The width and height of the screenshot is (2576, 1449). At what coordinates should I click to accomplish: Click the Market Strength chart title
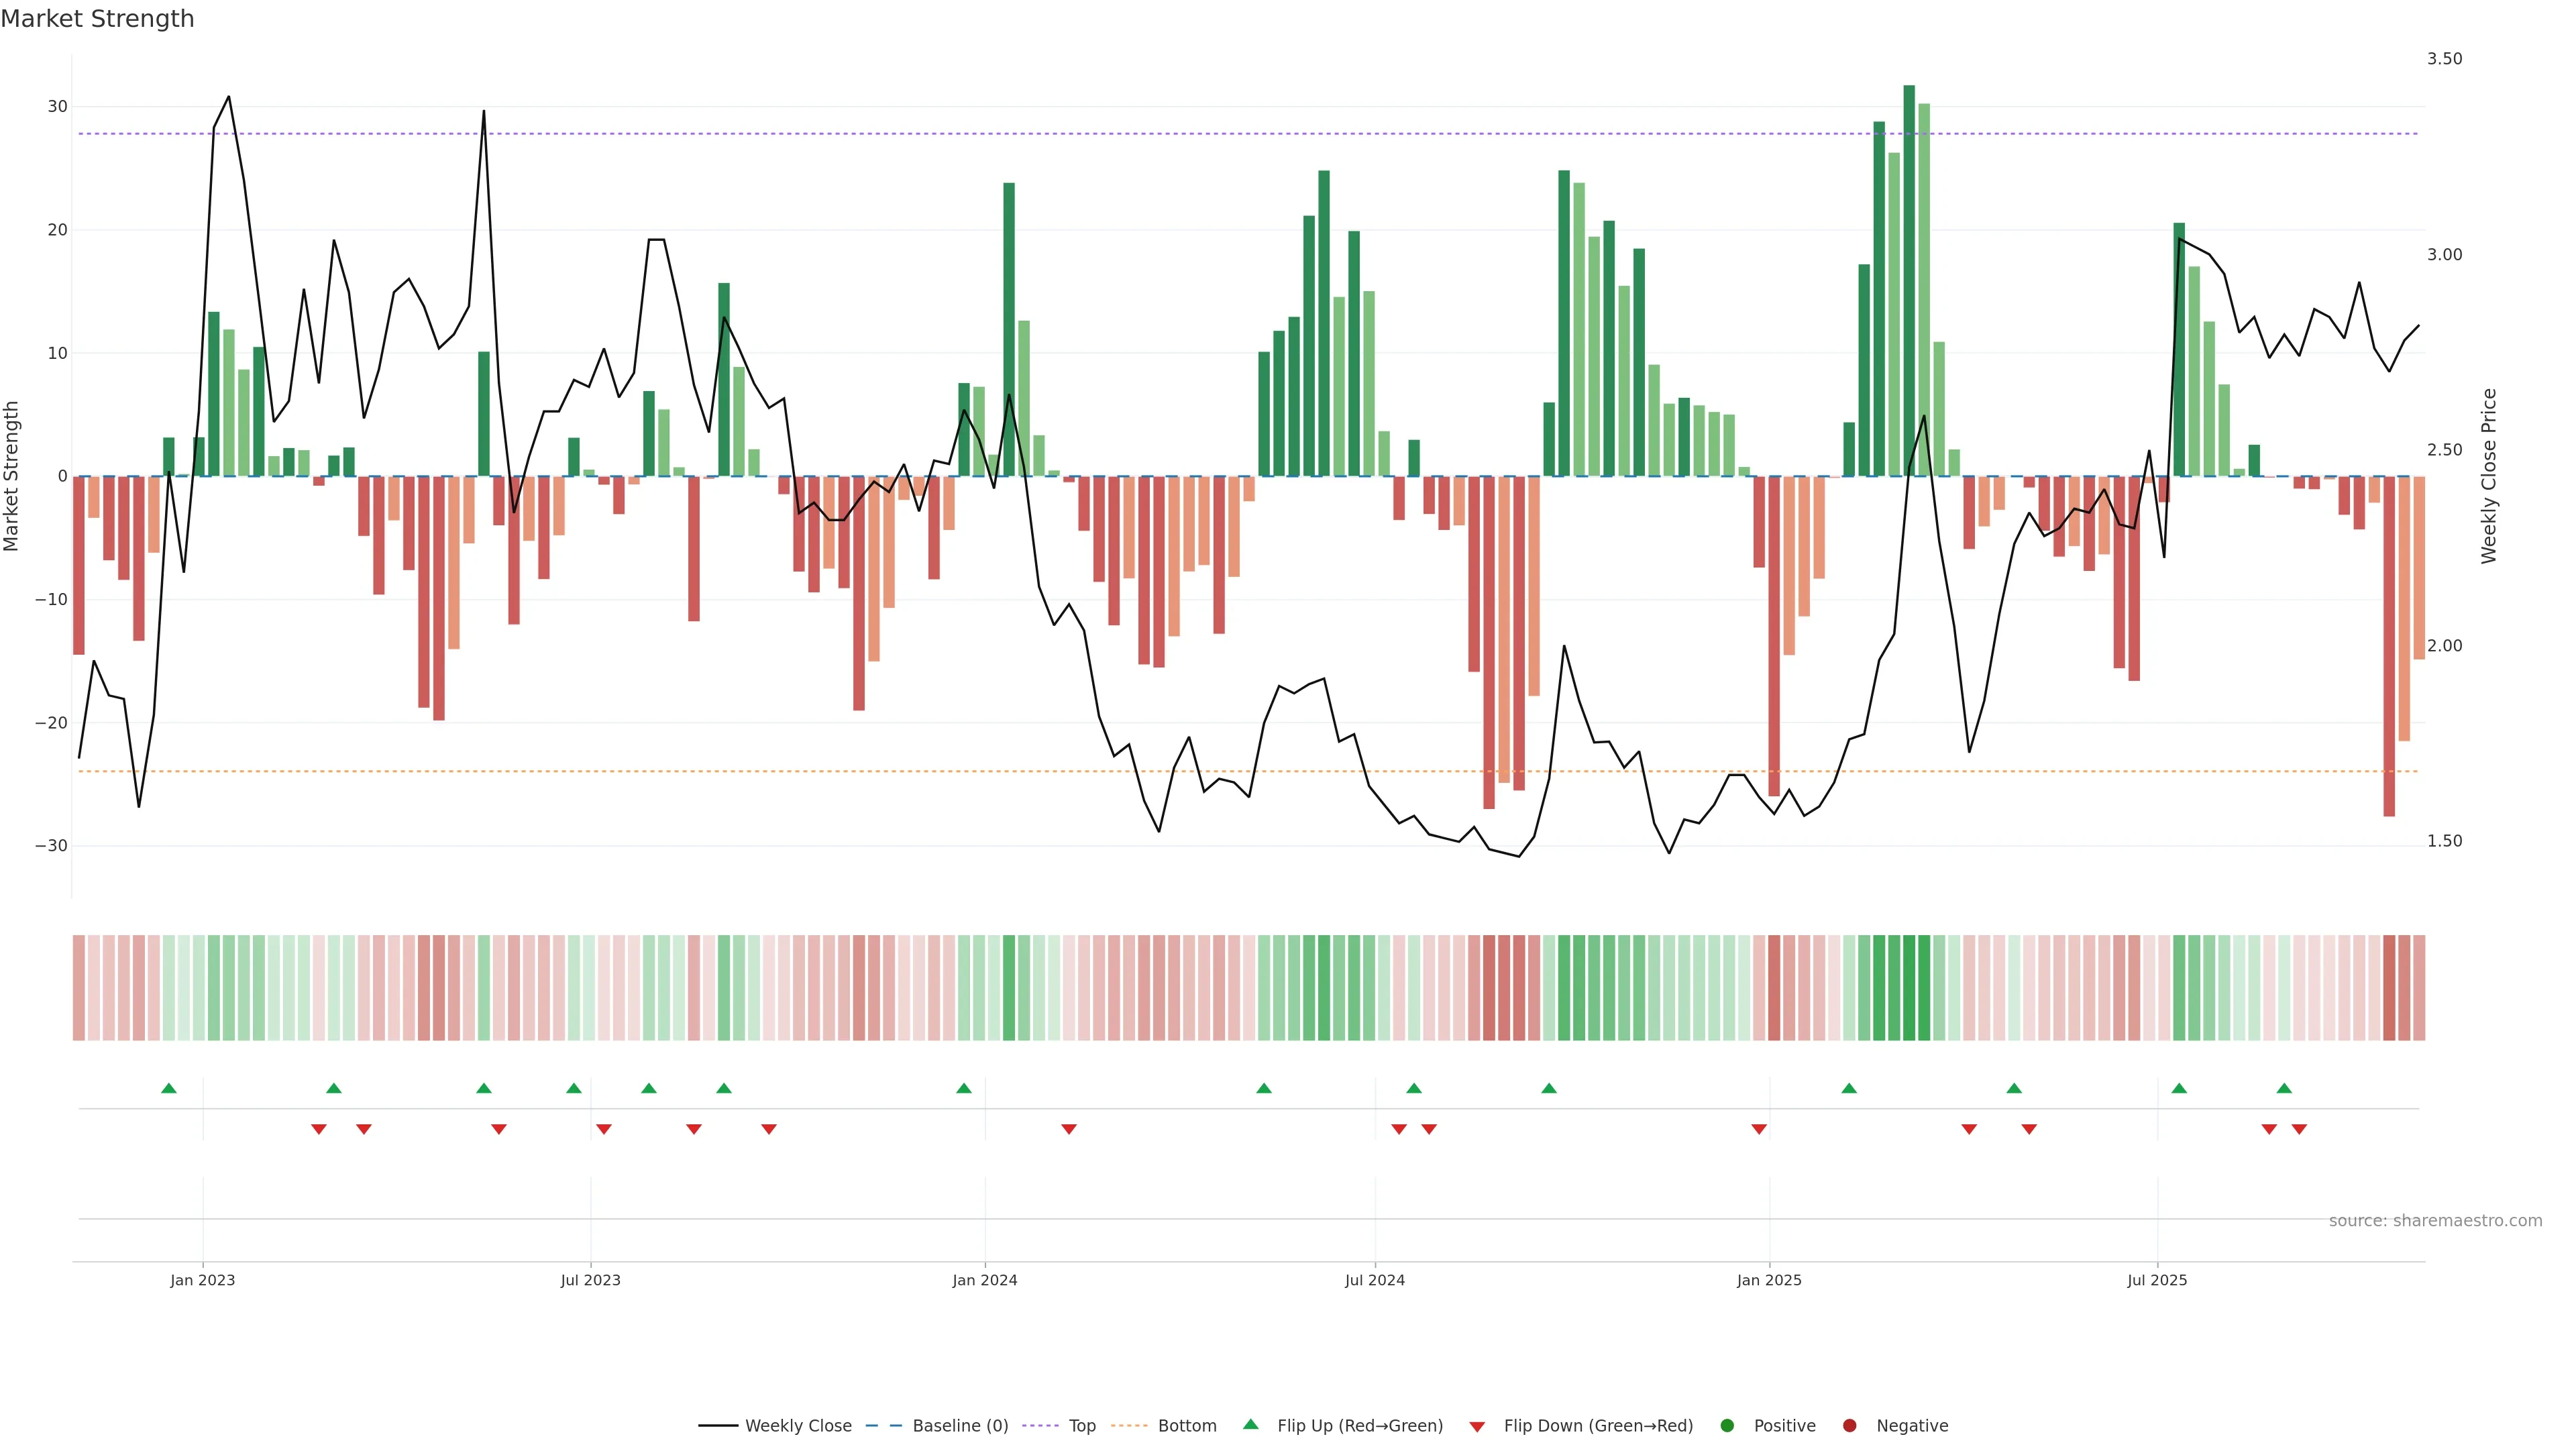pos(97,19)
